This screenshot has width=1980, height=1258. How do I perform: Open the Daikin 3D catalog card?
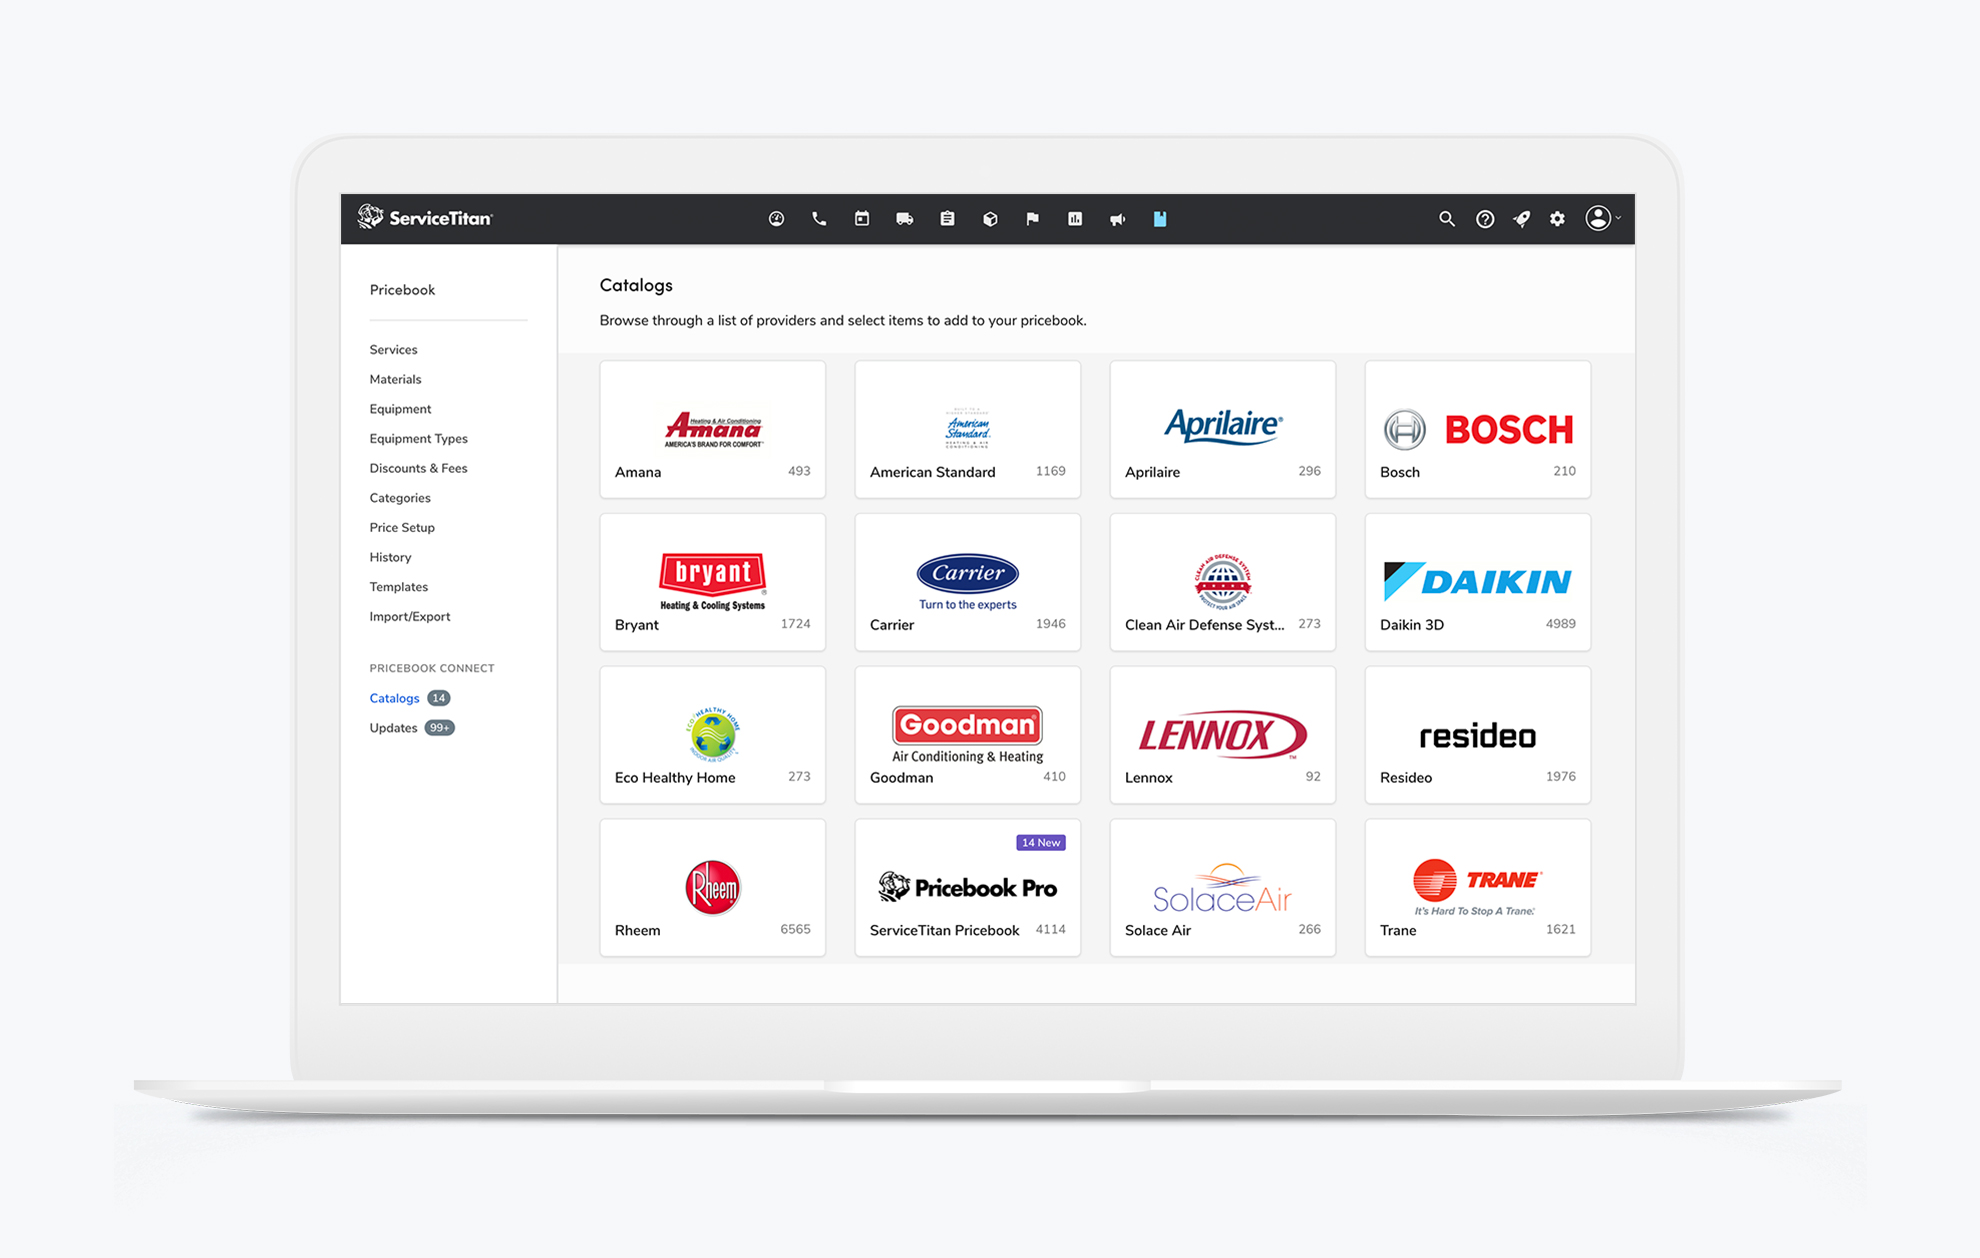coord(1477,583)
